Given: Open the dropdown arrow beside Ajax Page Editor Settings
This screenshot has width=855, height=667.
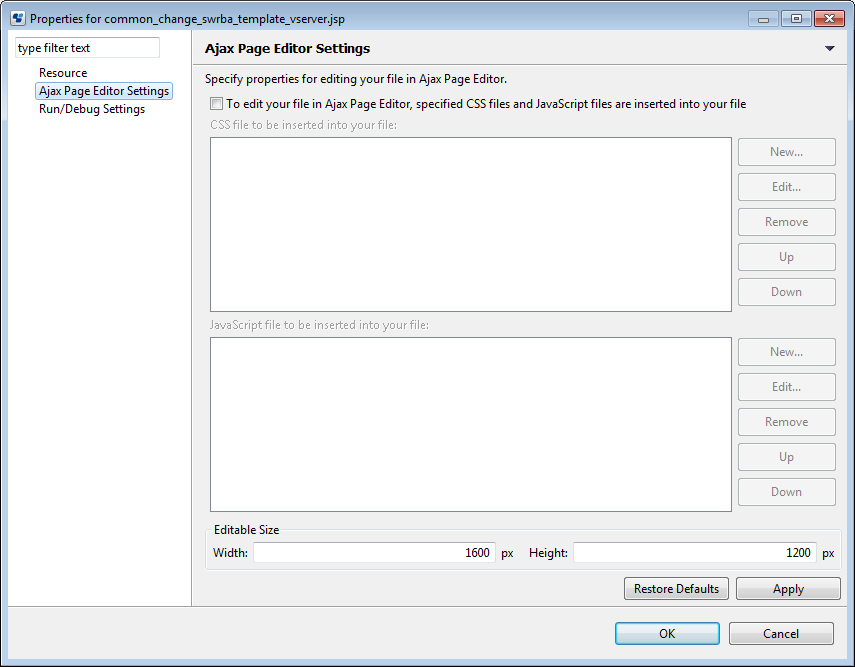Looking at the screenshot, I should (x=829, y=49).
